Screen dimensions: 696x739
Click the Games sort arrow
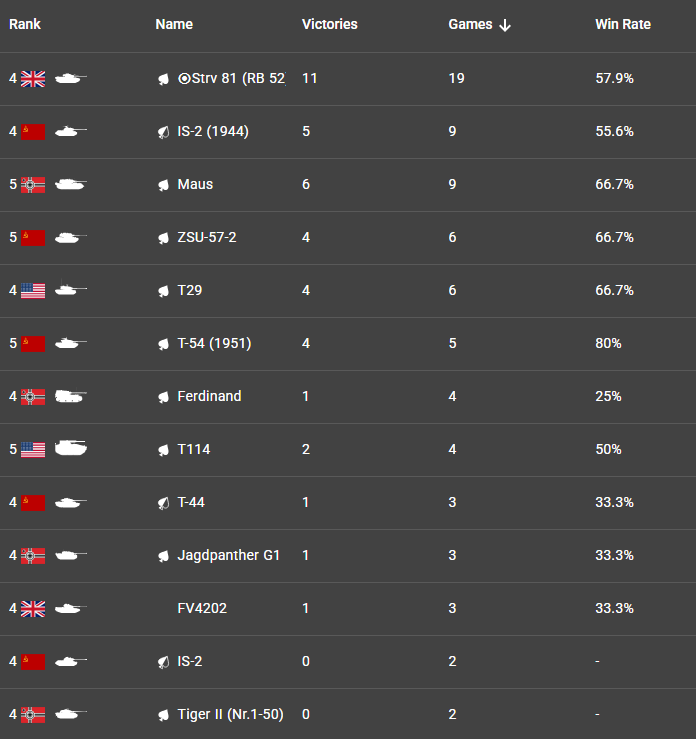505,25
